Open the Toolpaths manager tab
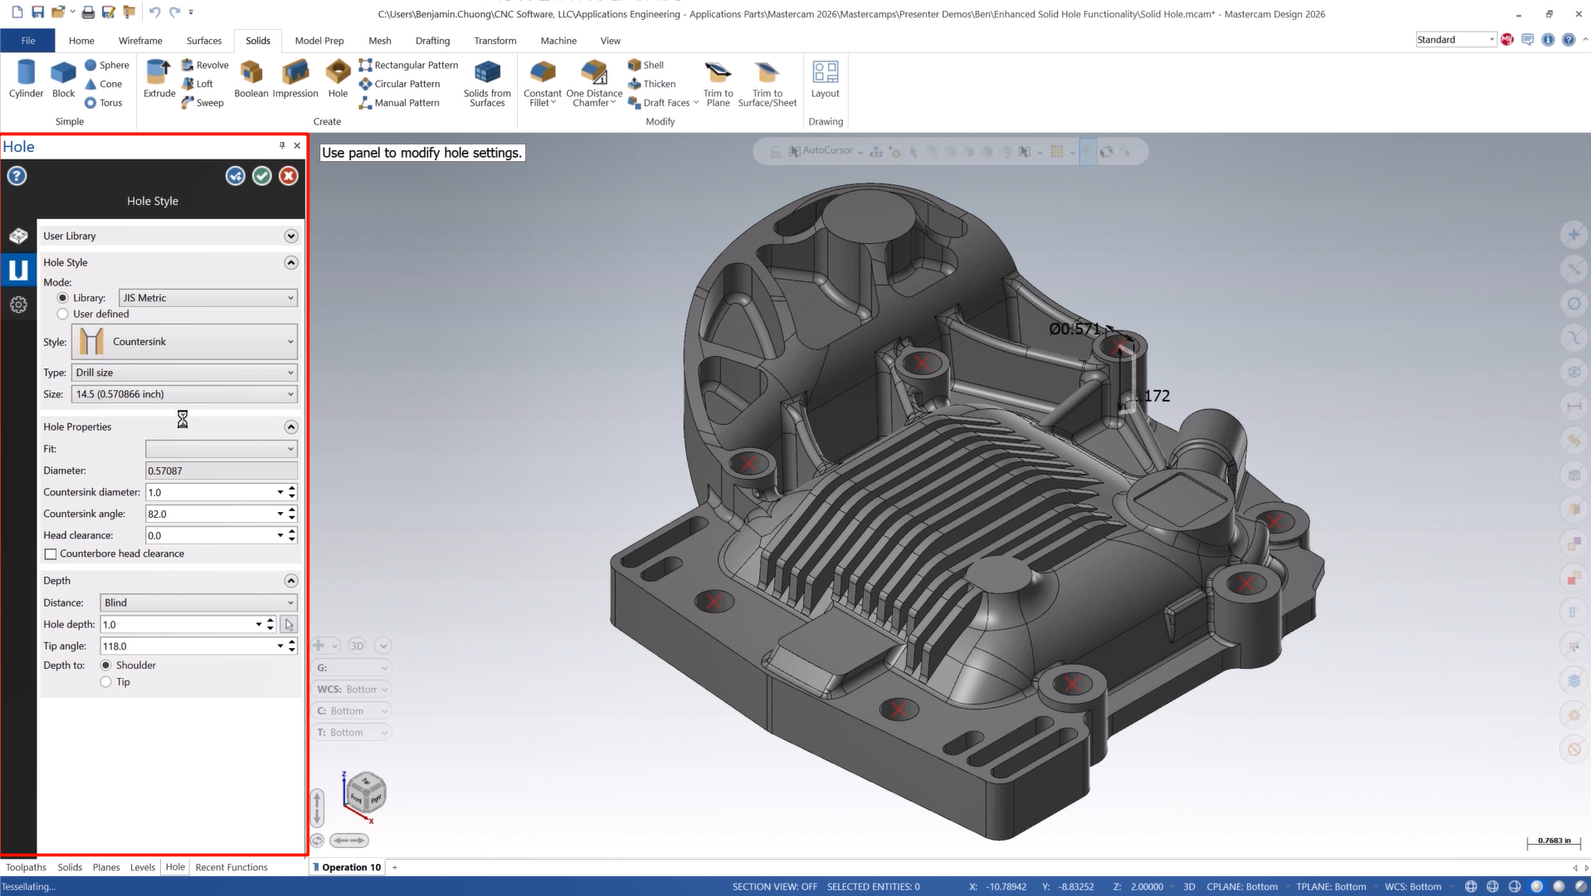Viewport: 1591px width, 896px height. coord(26,867)
